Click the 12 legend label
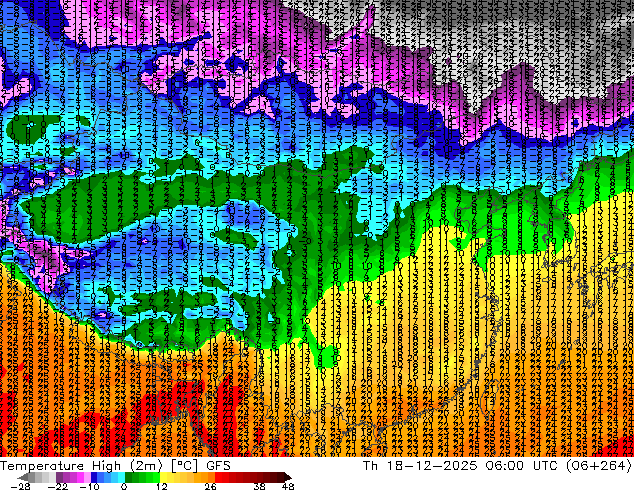The image size is (634, 490). pyautogui.click(x=162, y=486)
